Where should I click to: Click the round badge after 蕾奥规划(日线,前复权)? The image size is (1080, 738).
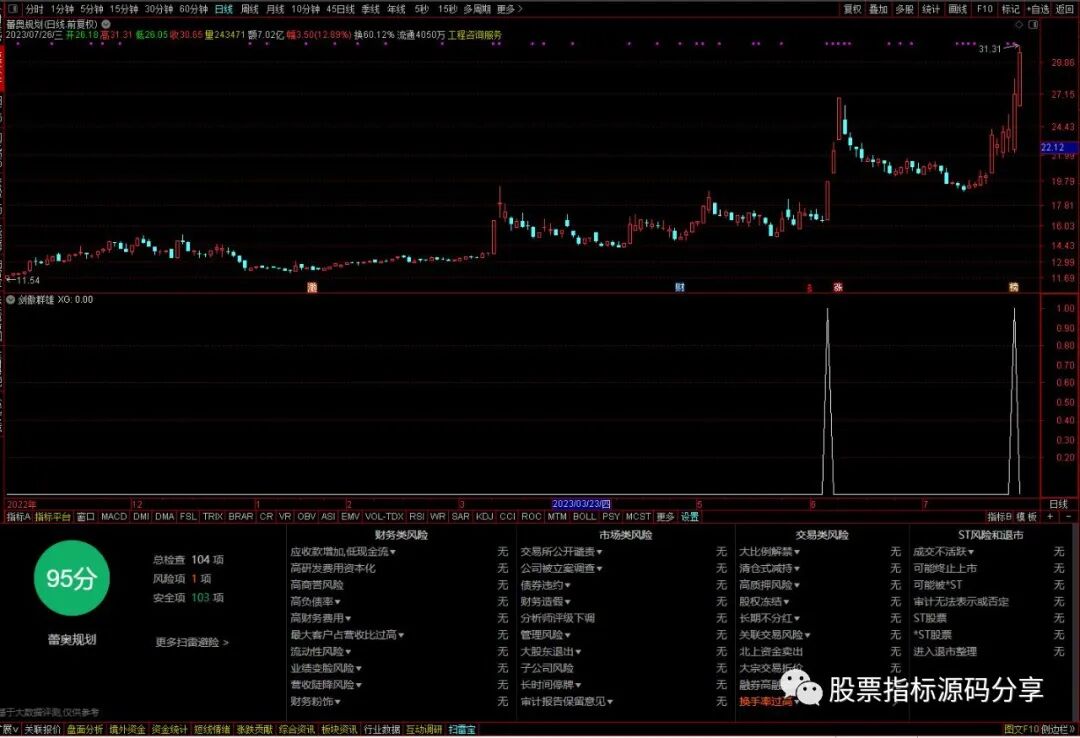pyautogui.click(x=107, y=23)
